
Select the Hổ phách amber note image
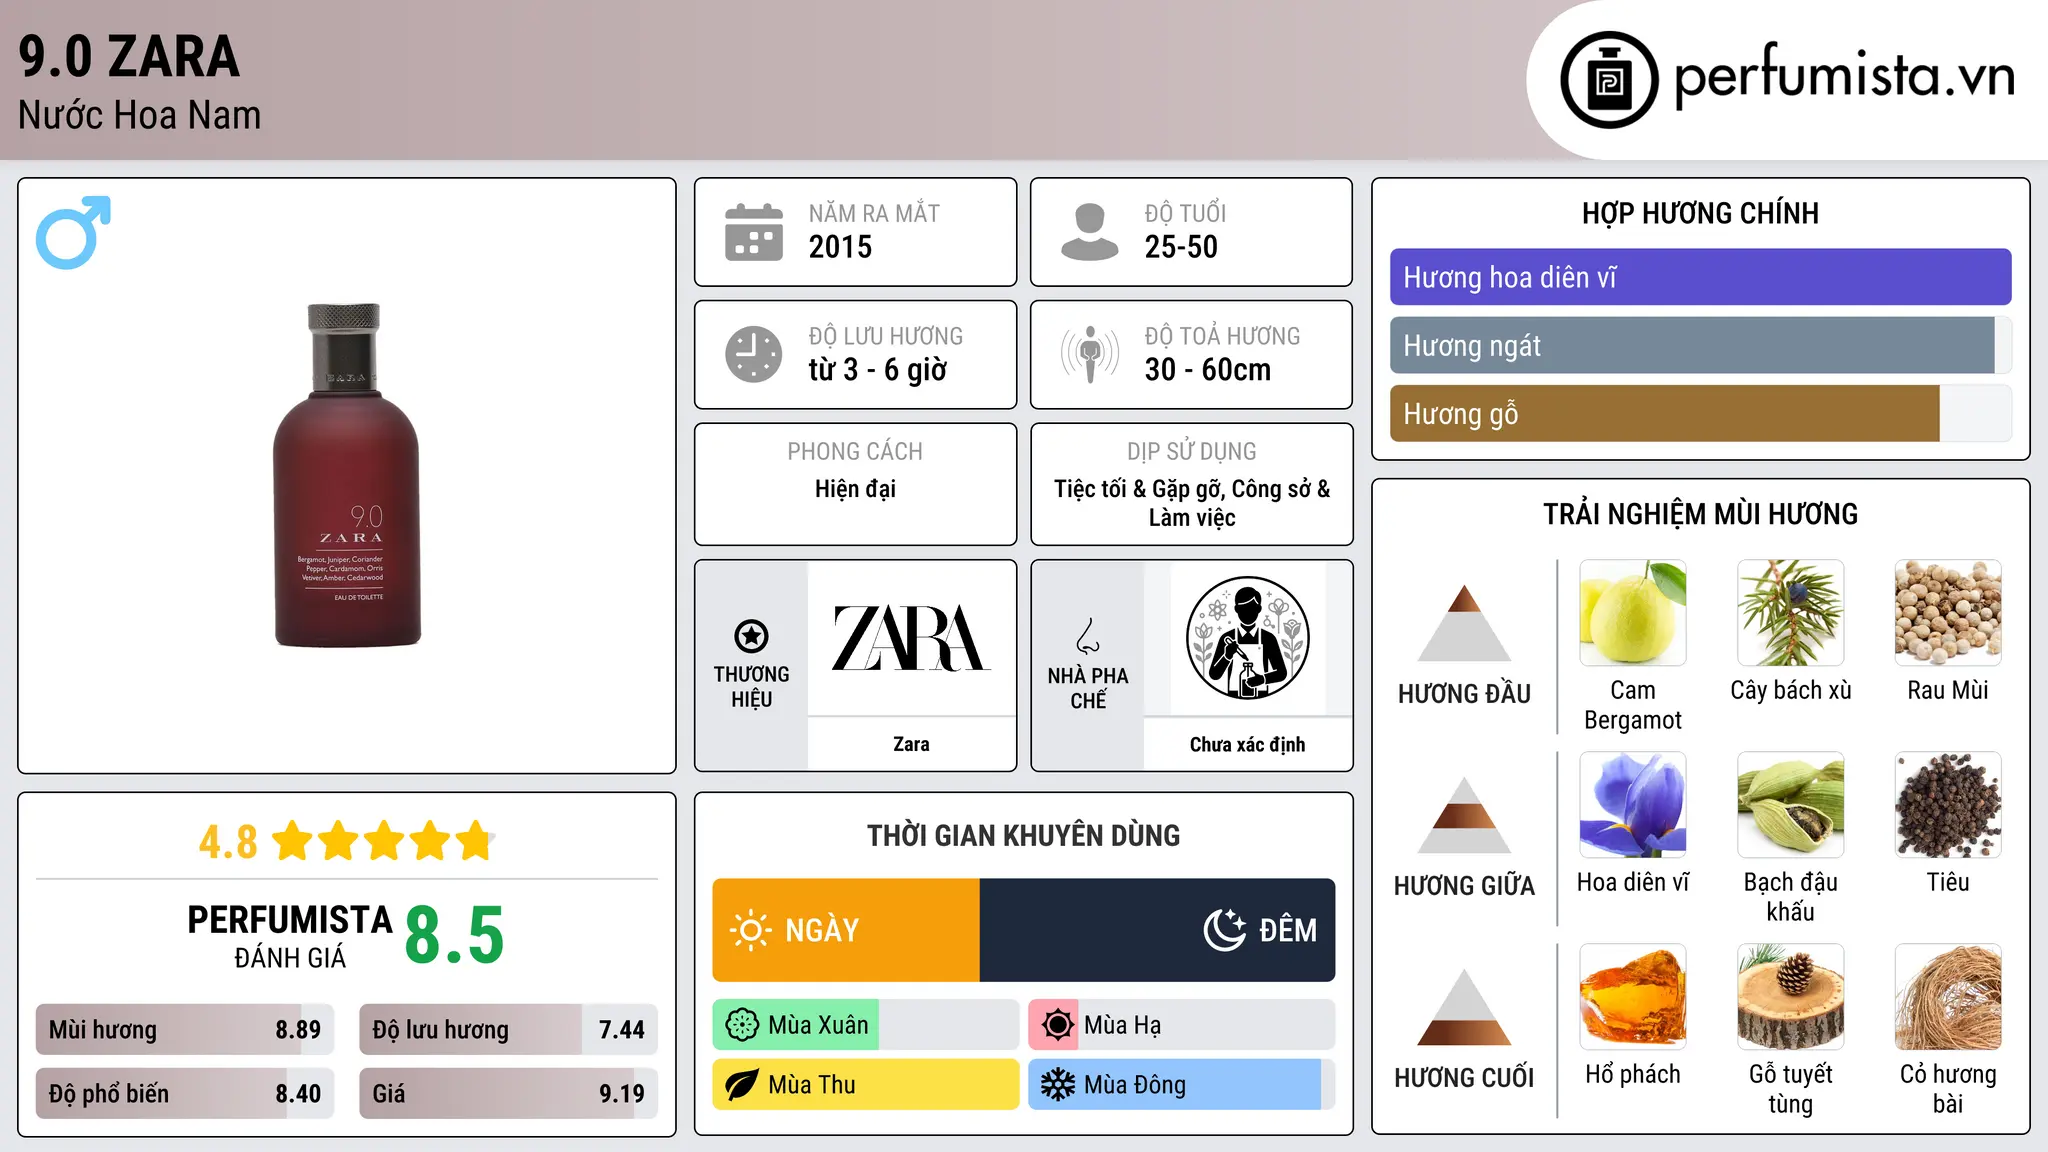pyautogui.click(x=1633, y=997)
